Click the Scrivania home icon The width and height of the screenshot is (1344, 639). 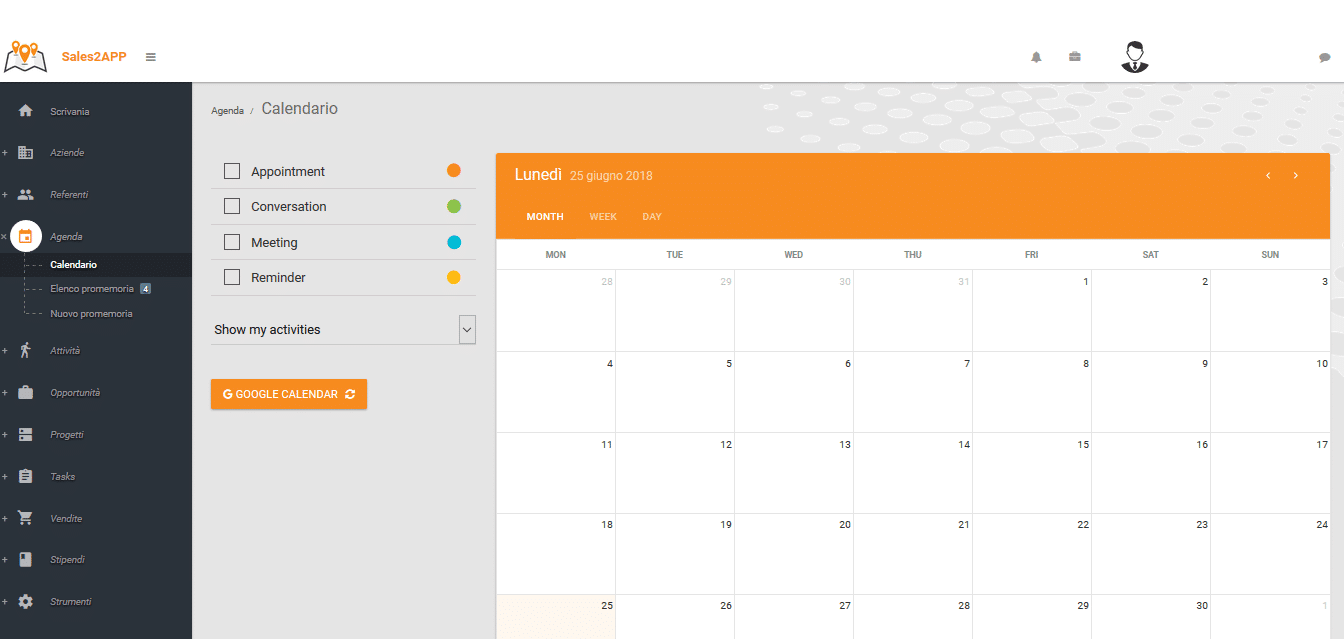pos(26,111)
